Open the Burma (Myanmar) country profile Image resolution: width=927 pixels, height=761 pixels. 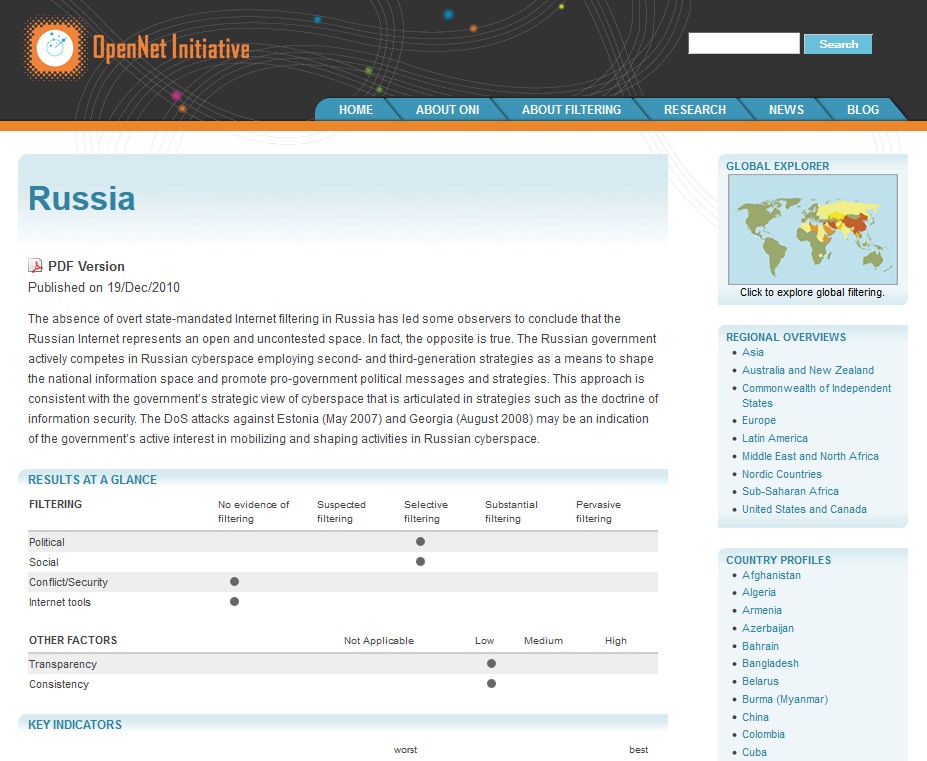click(785, 699)
